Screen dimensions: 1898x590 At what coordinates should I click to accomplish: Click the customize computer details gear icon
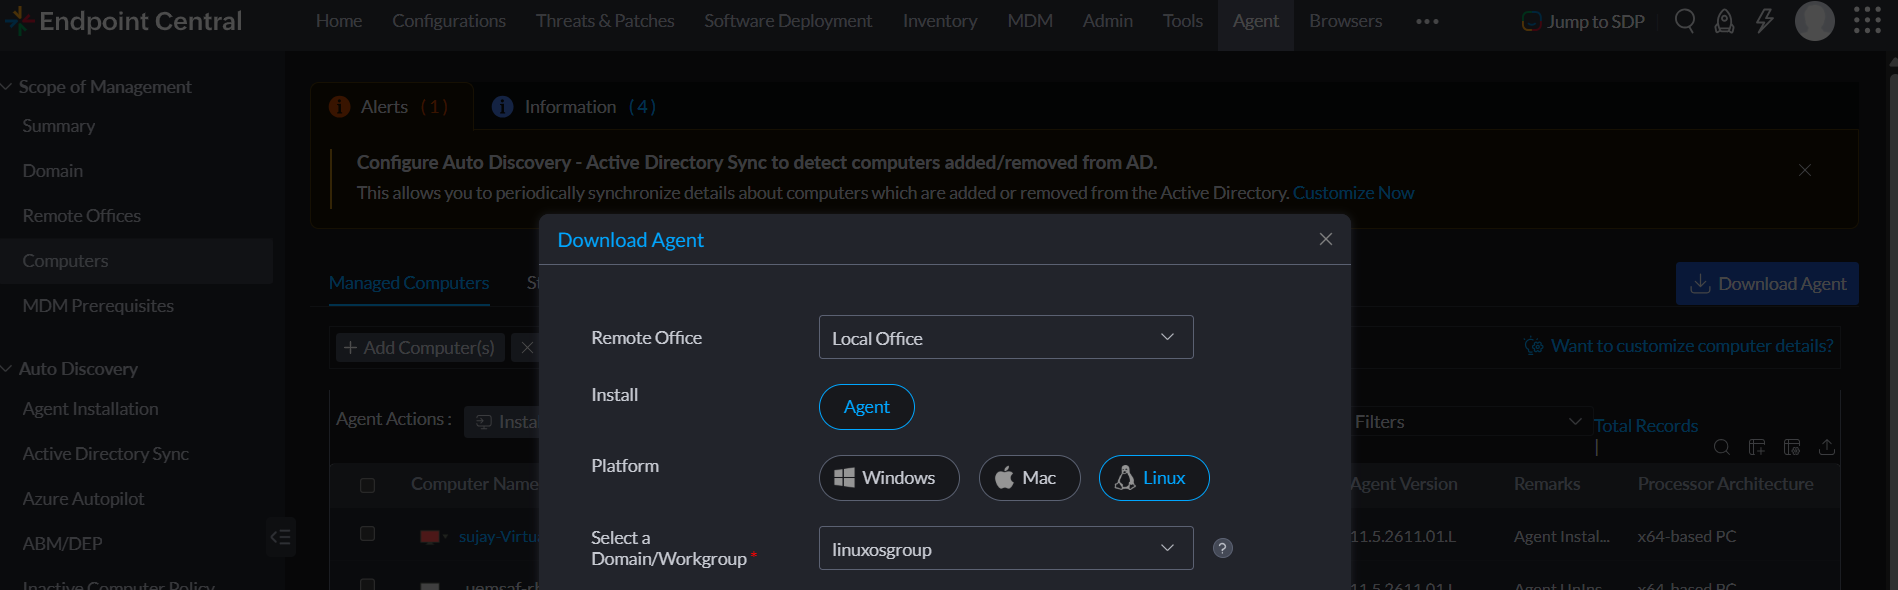point(1533,346)
